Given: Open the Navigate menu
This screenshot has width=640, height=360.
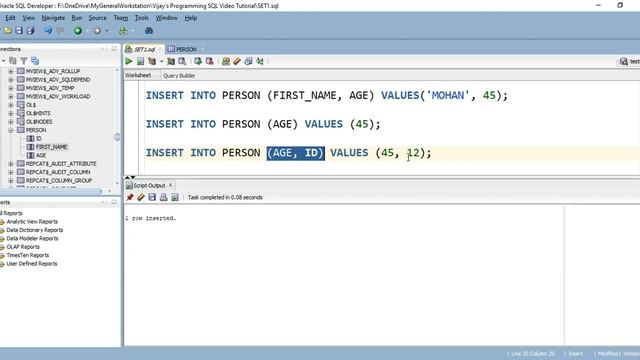Looking at the screenshot, I should click(53, 18).
